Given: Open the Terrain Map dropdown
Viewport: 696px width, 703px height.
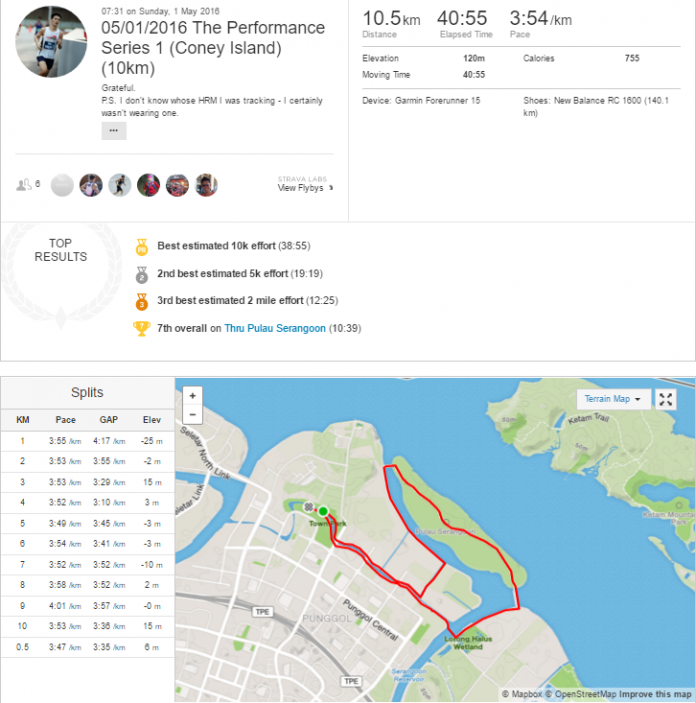Looking at the screenshot, I should 612,399.
